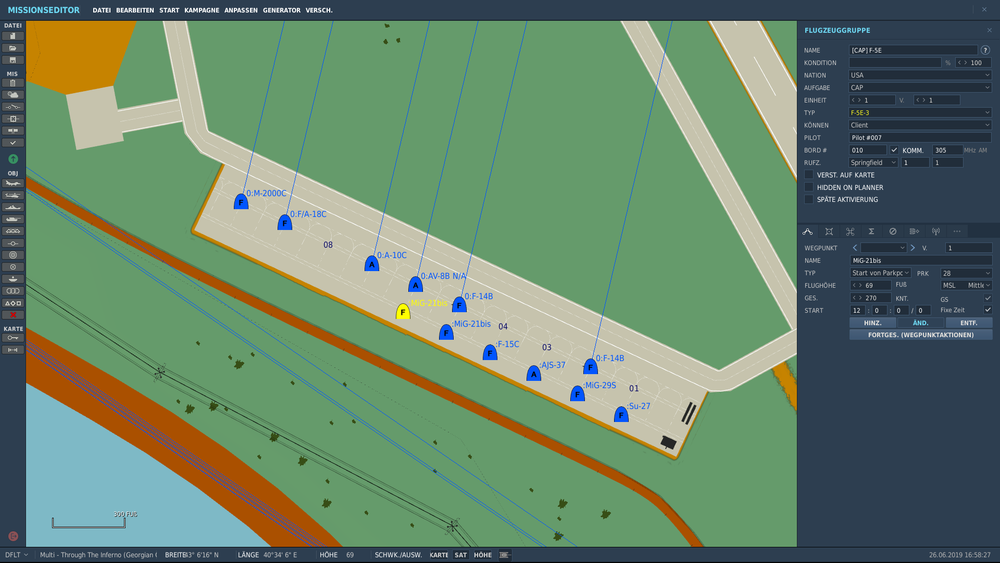Open the NATION dropdown showing USA
This screenshot has height=563, width=1000.
pos(920,75)
